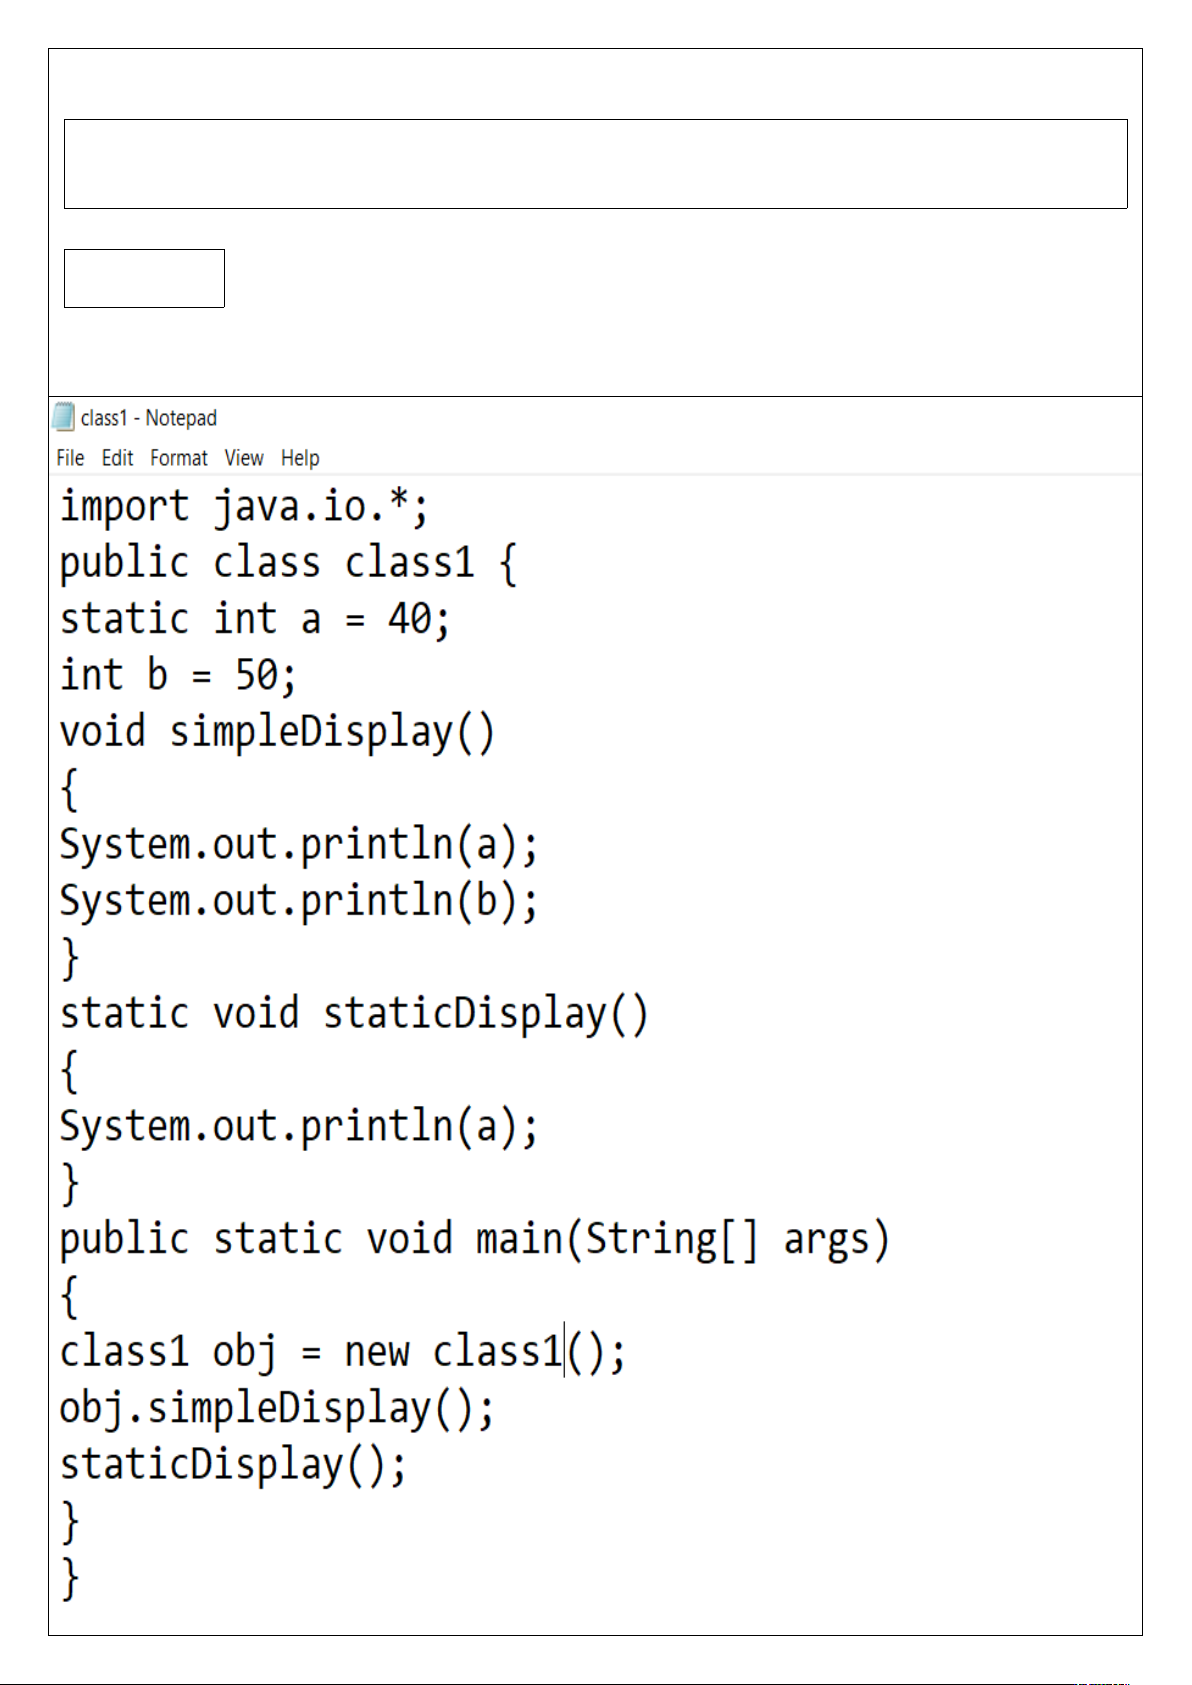Click the "class1 obj = new class1();" line
This screenshot has height=1685, width=1192.
[342, 1352]
